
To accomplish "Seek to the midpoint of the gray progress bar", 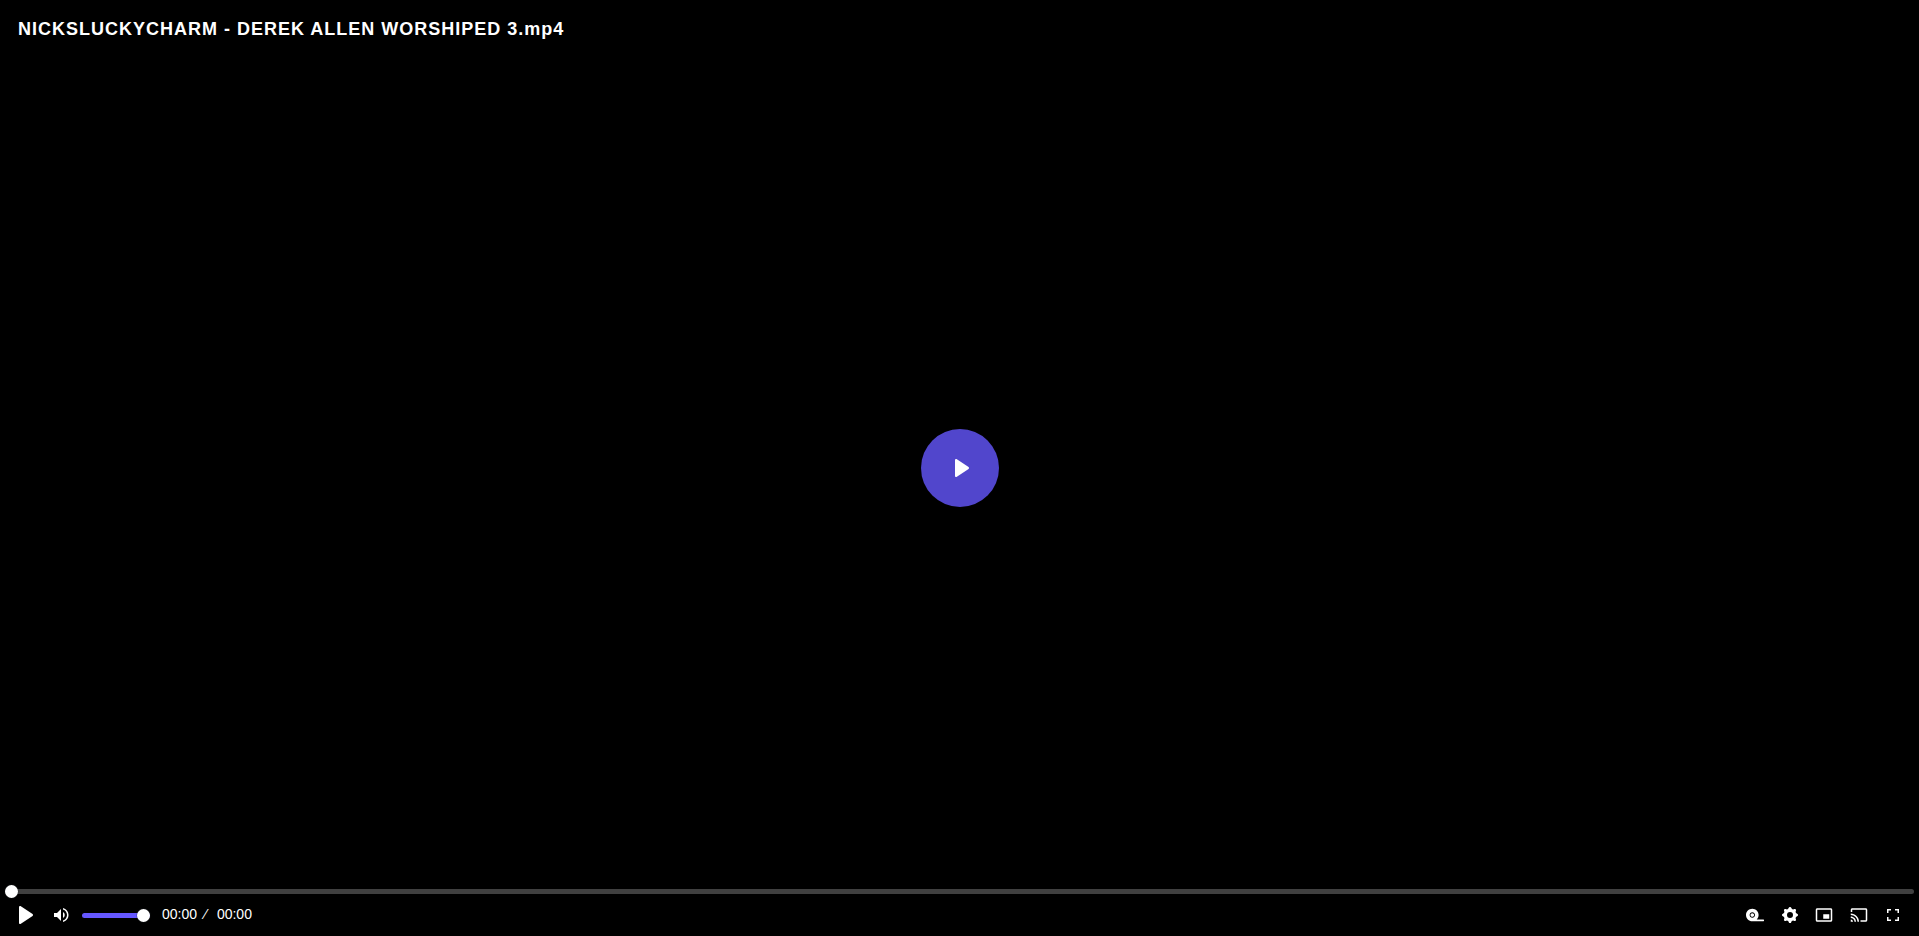I will pos(960,891).
